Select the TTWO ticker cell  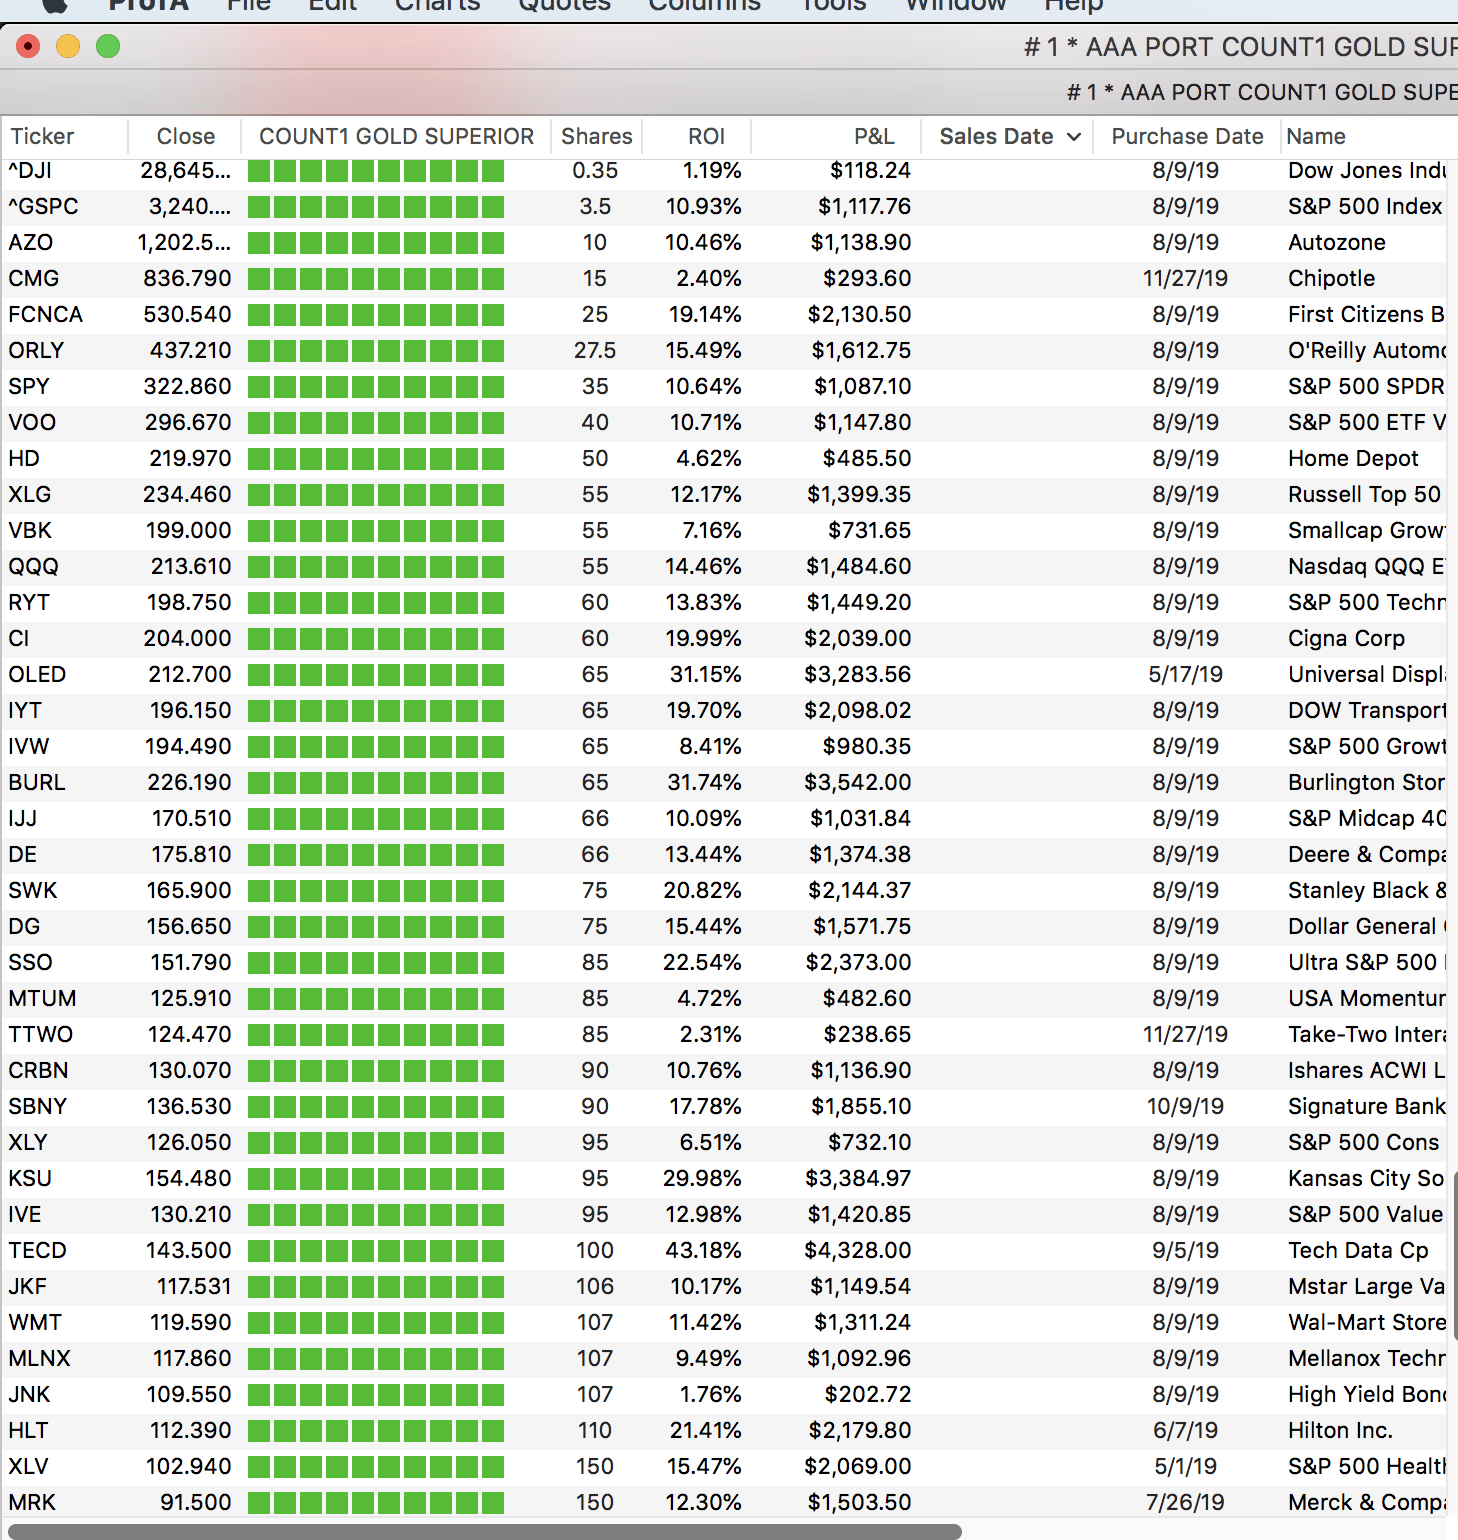(x=41, y=1034)
